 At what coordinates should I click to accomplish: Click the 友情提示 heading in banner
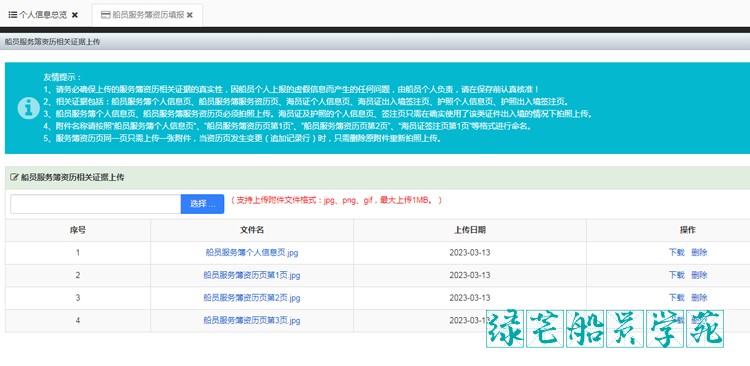(63, 77)
